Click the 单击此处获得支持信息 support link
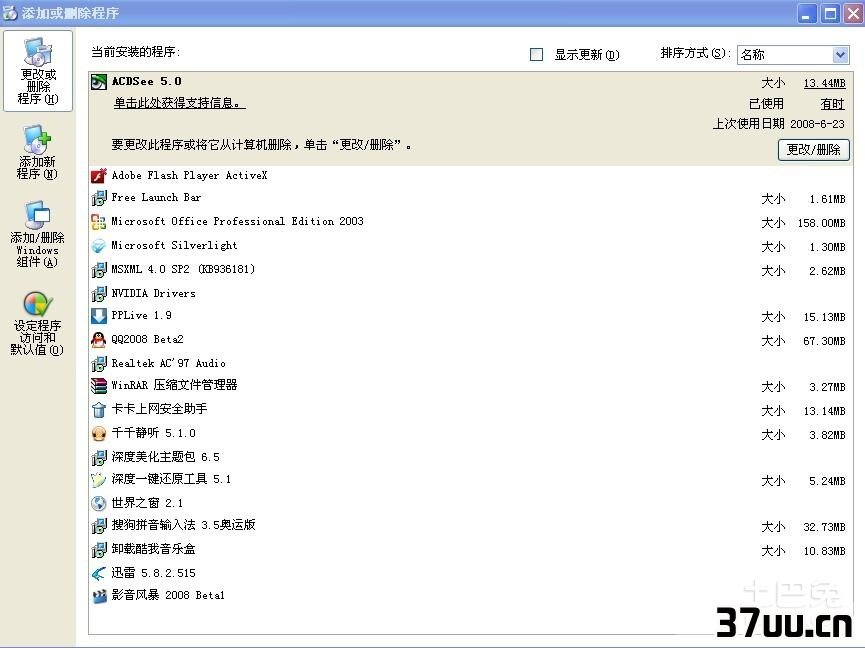This screenshot has width=865, height=648. click(179, 103)
